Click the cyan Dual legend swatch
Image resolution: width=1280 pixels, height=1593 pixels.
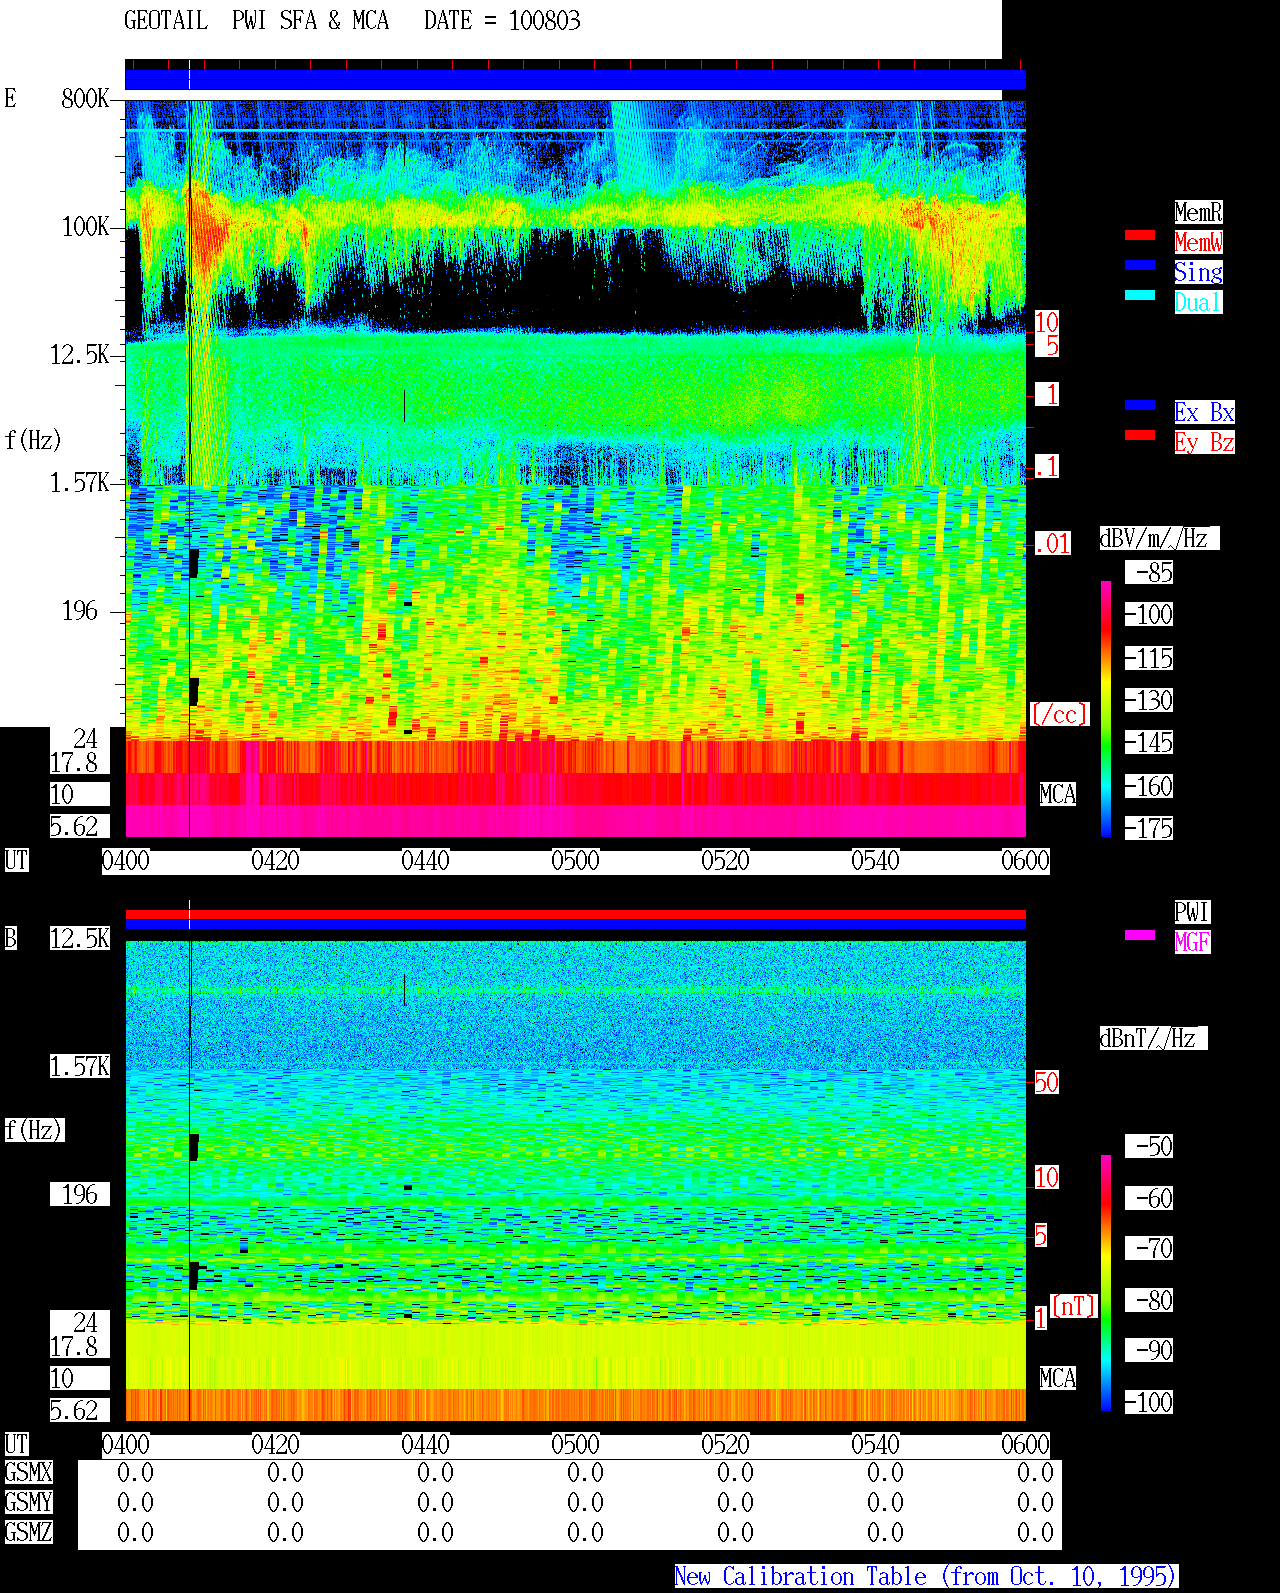coord(1140,295)
